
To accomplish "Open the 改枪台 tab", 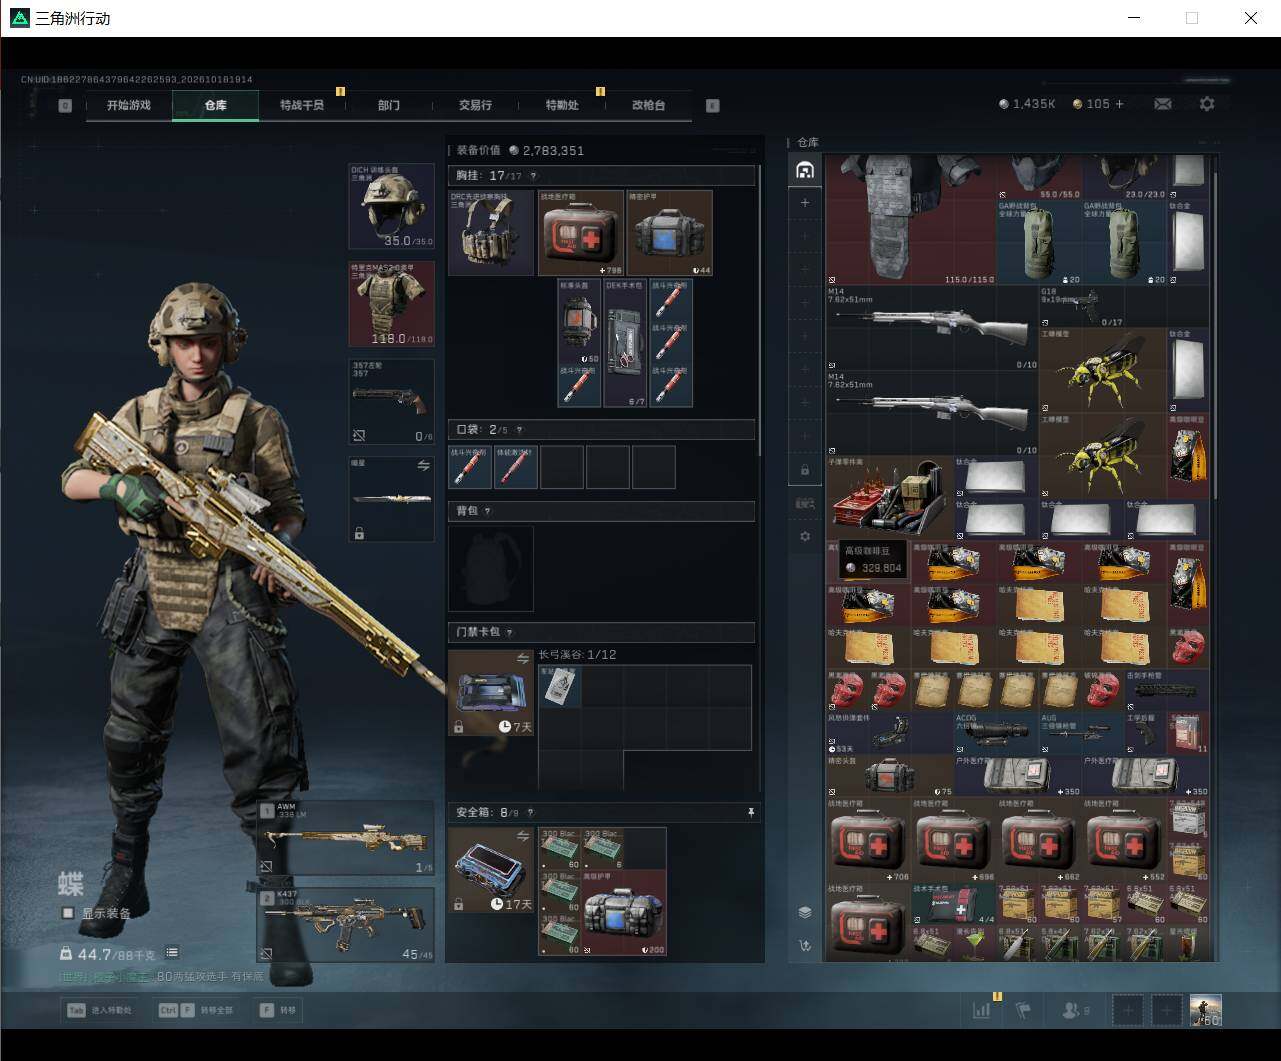I will [x=648, y=105].
